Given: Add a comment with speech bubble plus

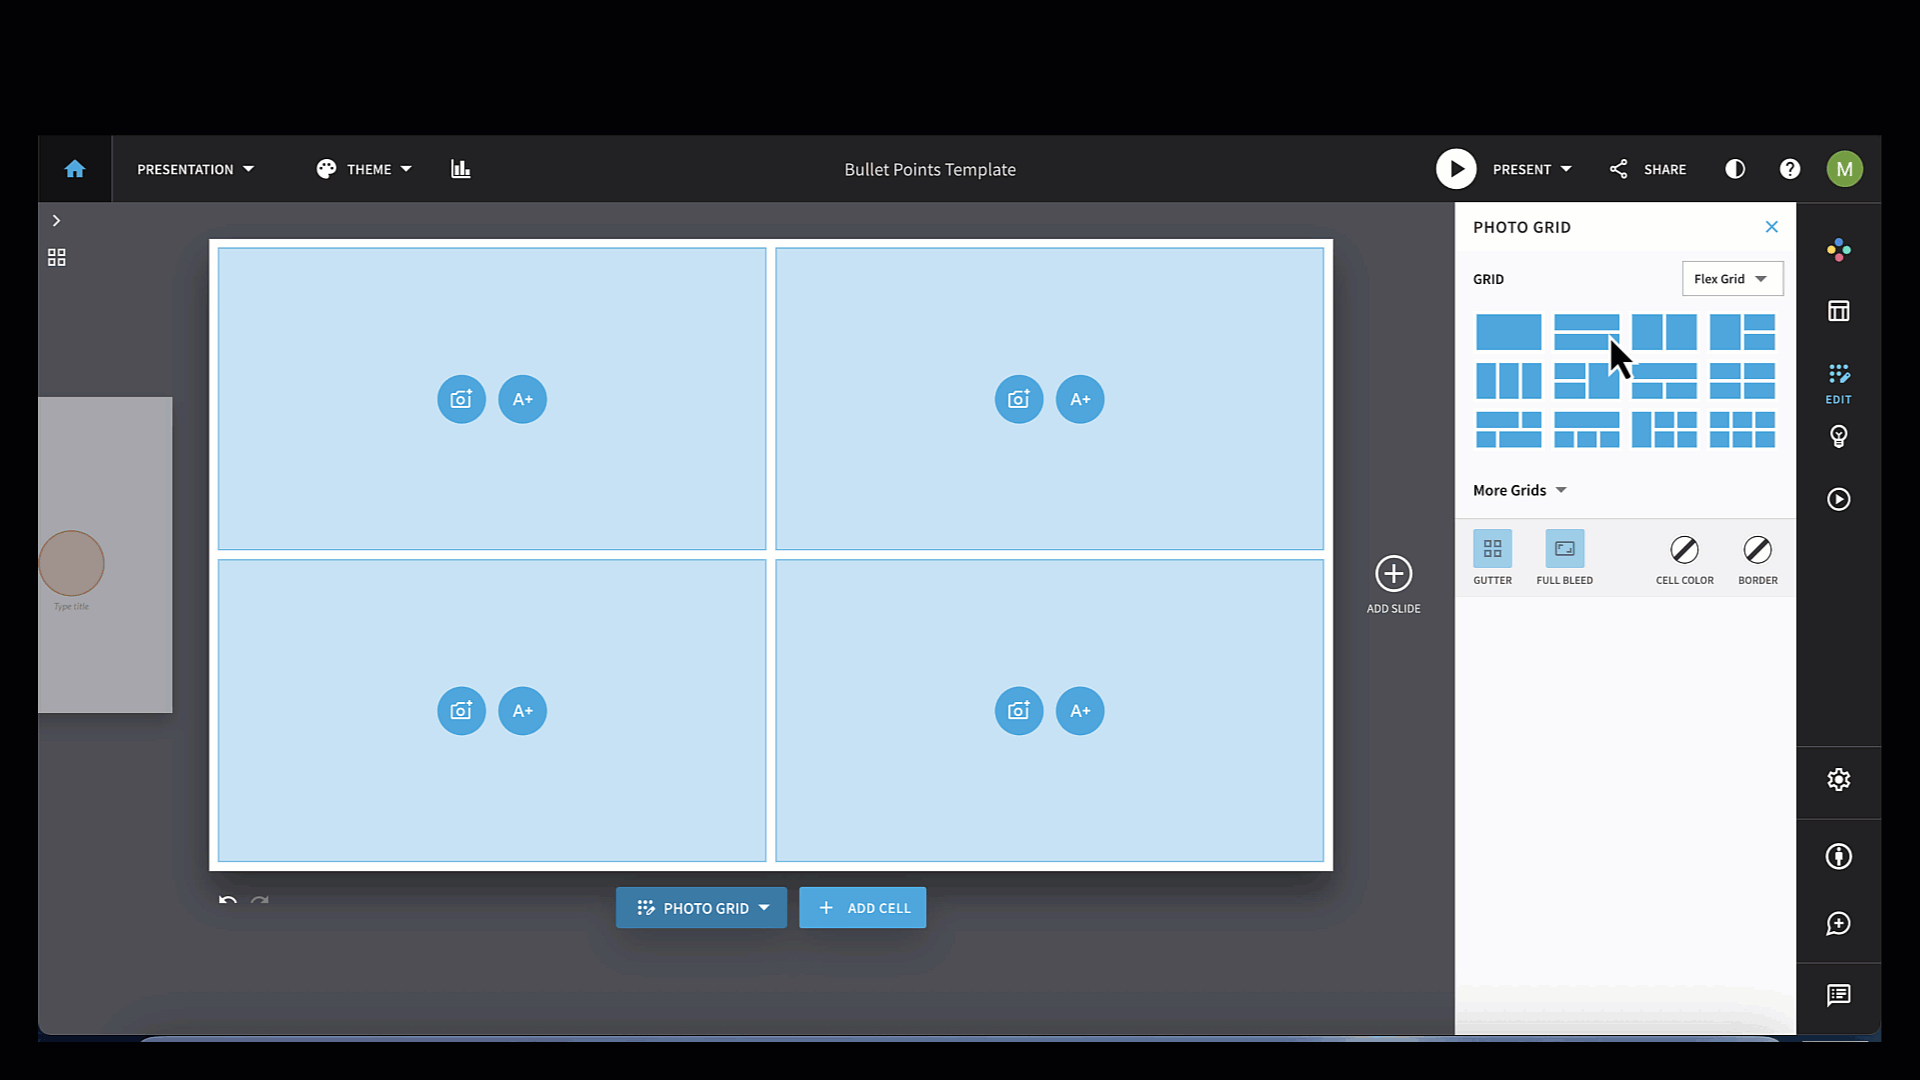Looking at the screenshot, I should point(1839,923).
